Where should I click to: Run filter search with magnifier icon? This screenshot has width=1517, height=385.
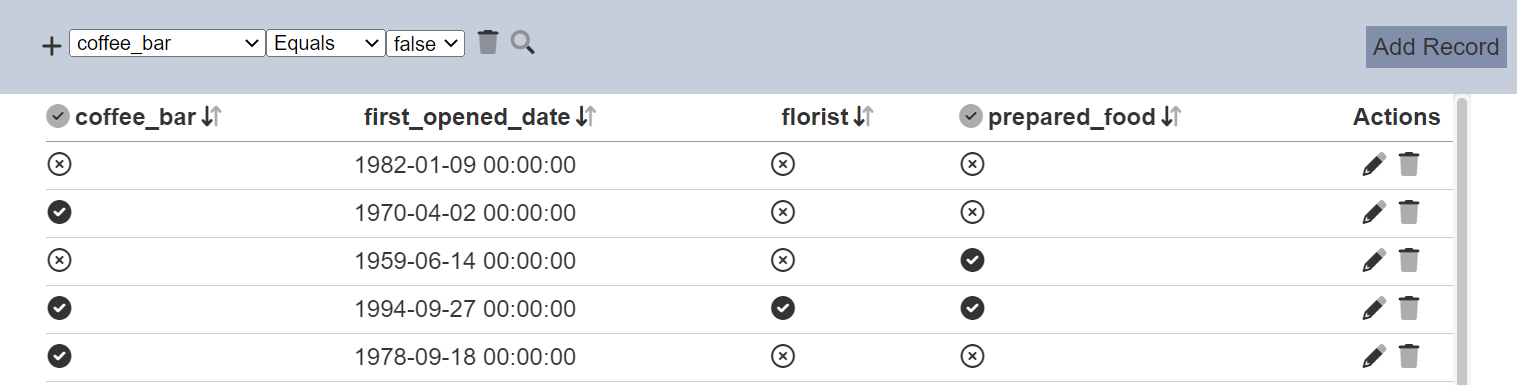(523, 42)
